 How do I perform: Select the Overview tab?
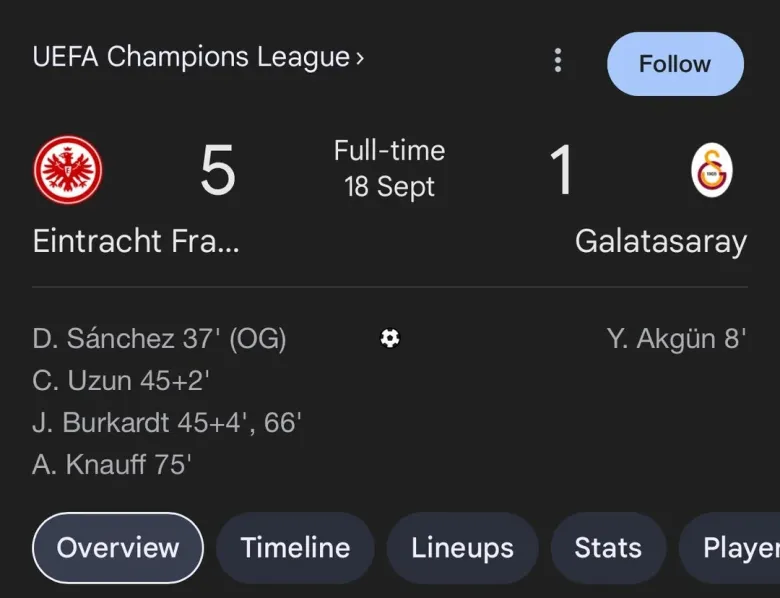pyautogui.click(x=118, y=548)
